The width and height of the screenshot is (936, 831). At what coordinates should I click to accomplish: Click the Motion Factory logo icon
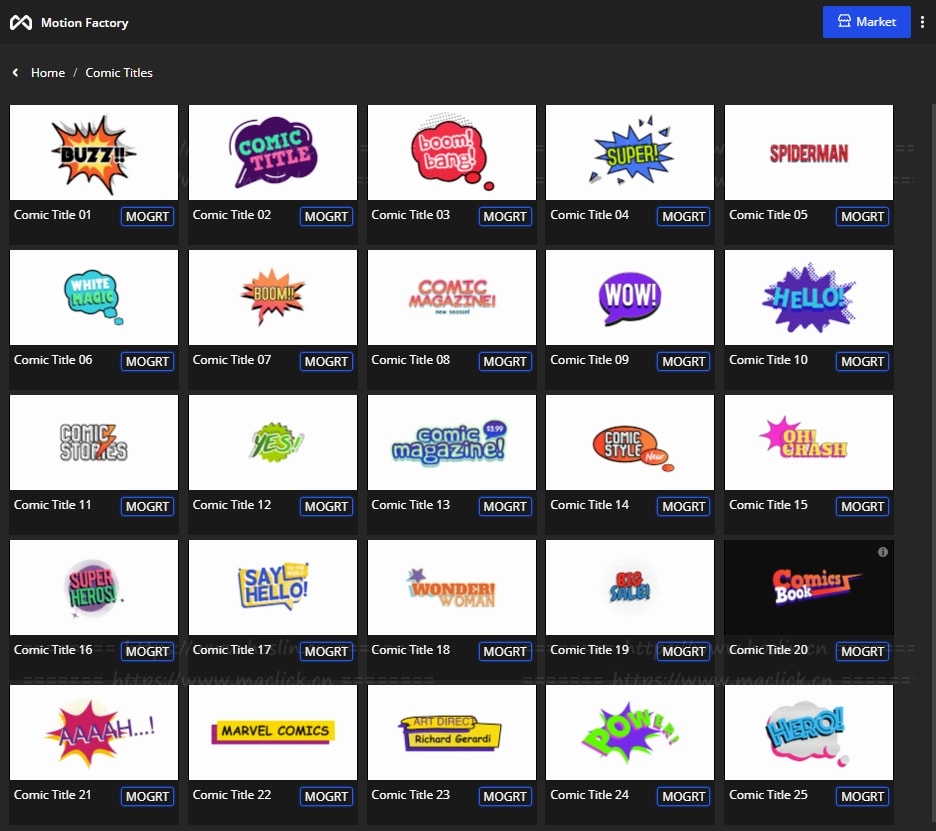coord(21,23)
